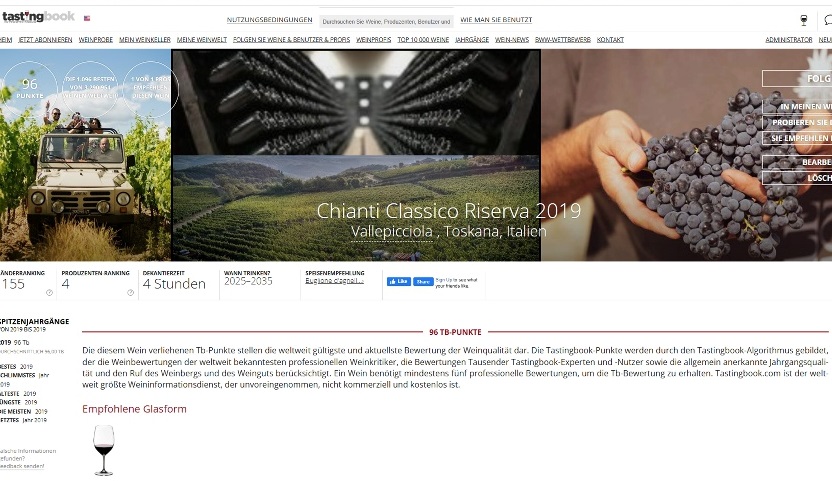
Task: Click the tastingbook logo
Action: pyautogui.click(x=38, y=16)
